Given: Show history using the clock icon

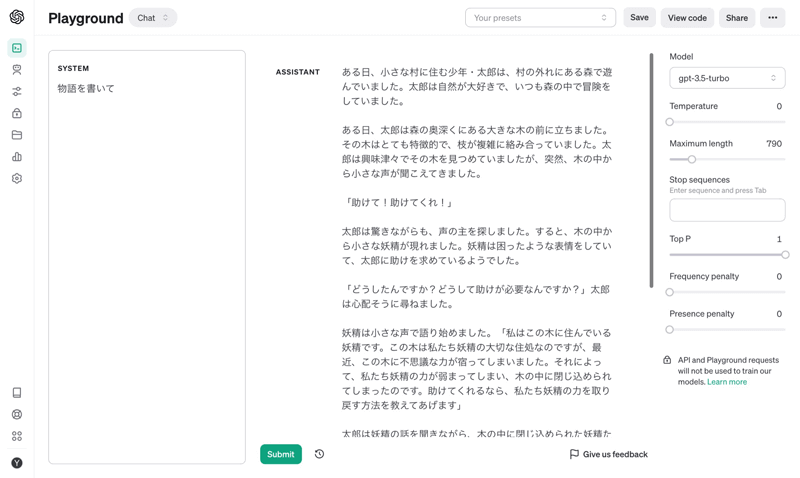Looking at the screenshot, I should tap(319, 454).
